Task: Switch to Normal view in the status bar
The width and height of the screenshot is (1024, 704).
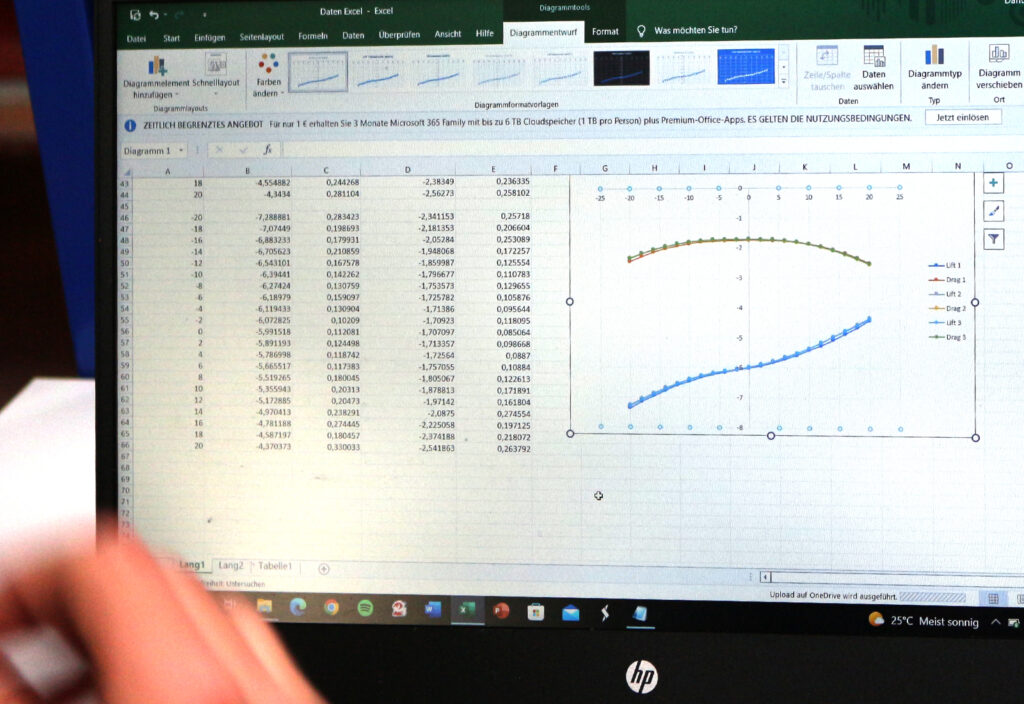Action: point(993,599)
